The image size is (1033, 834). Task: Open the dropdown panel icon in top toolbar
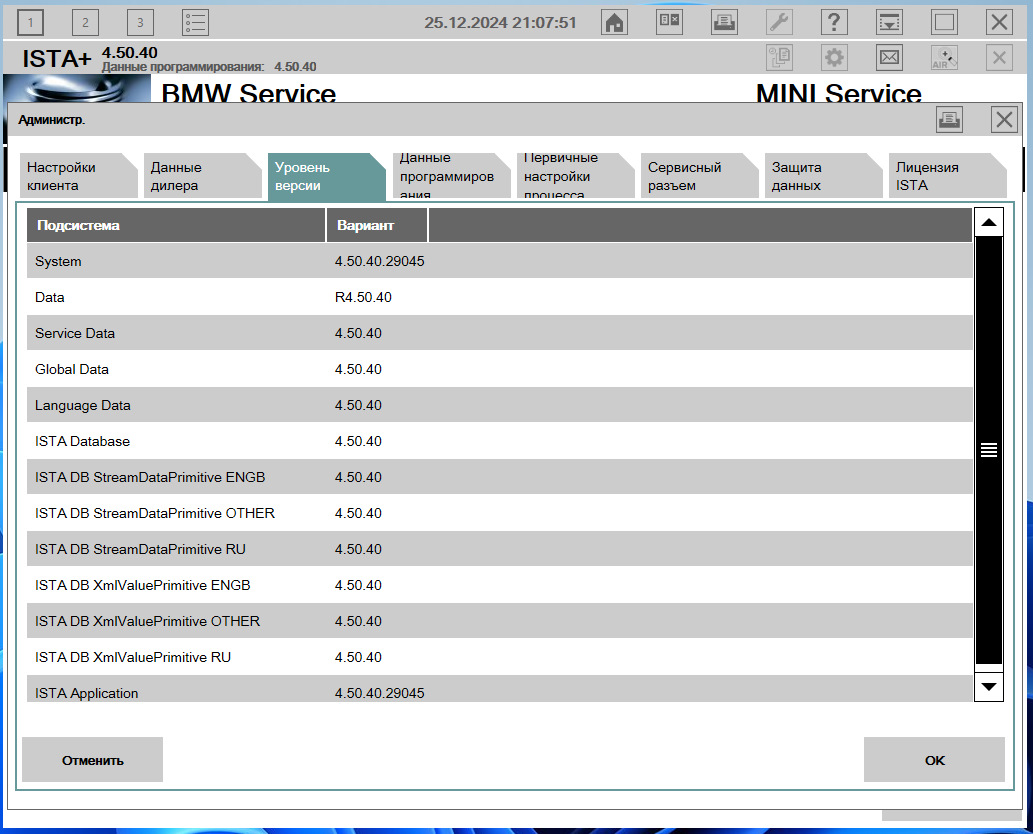coord(889,22)
